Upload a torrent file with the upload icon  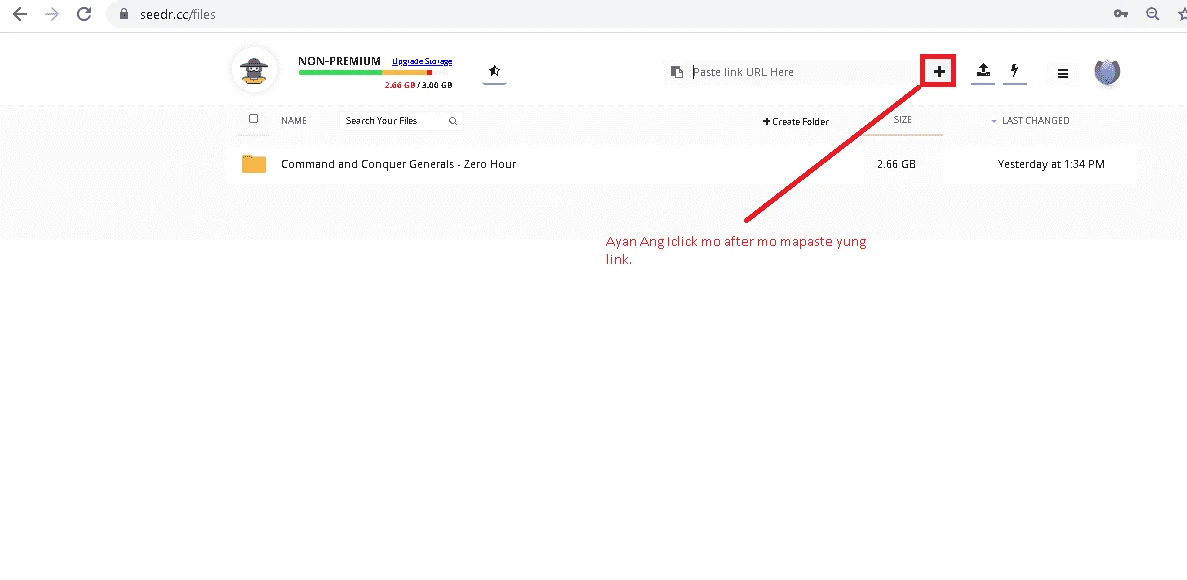[983, 71]
